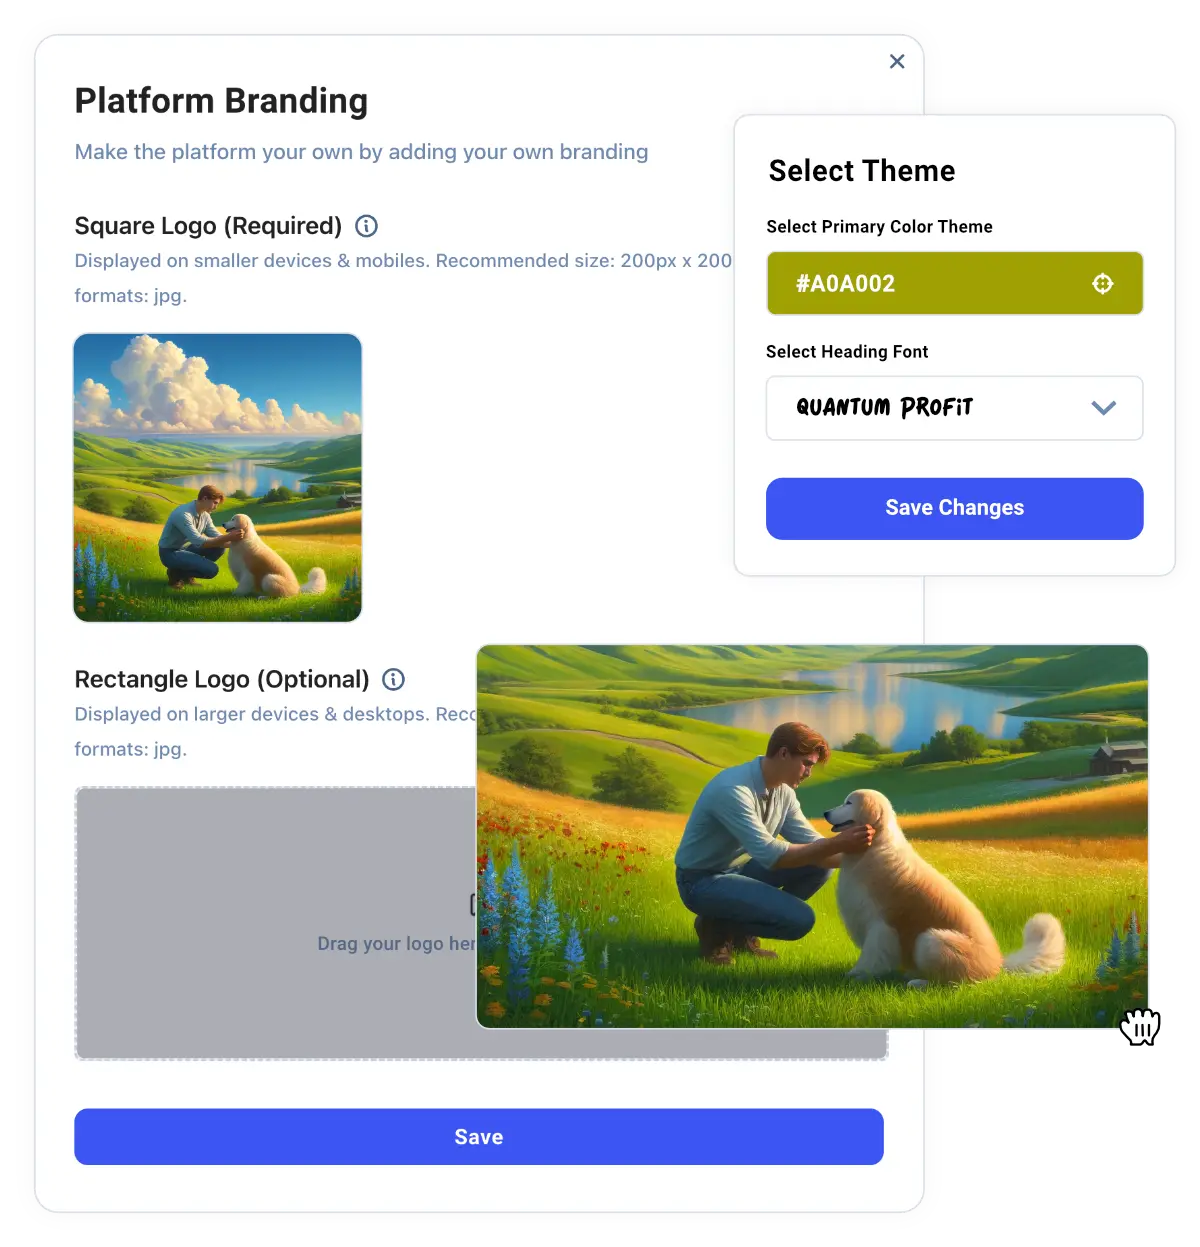Click the Select Primary Color Theme label
Screen dimensions: 1200x1247
coord(879,227)
